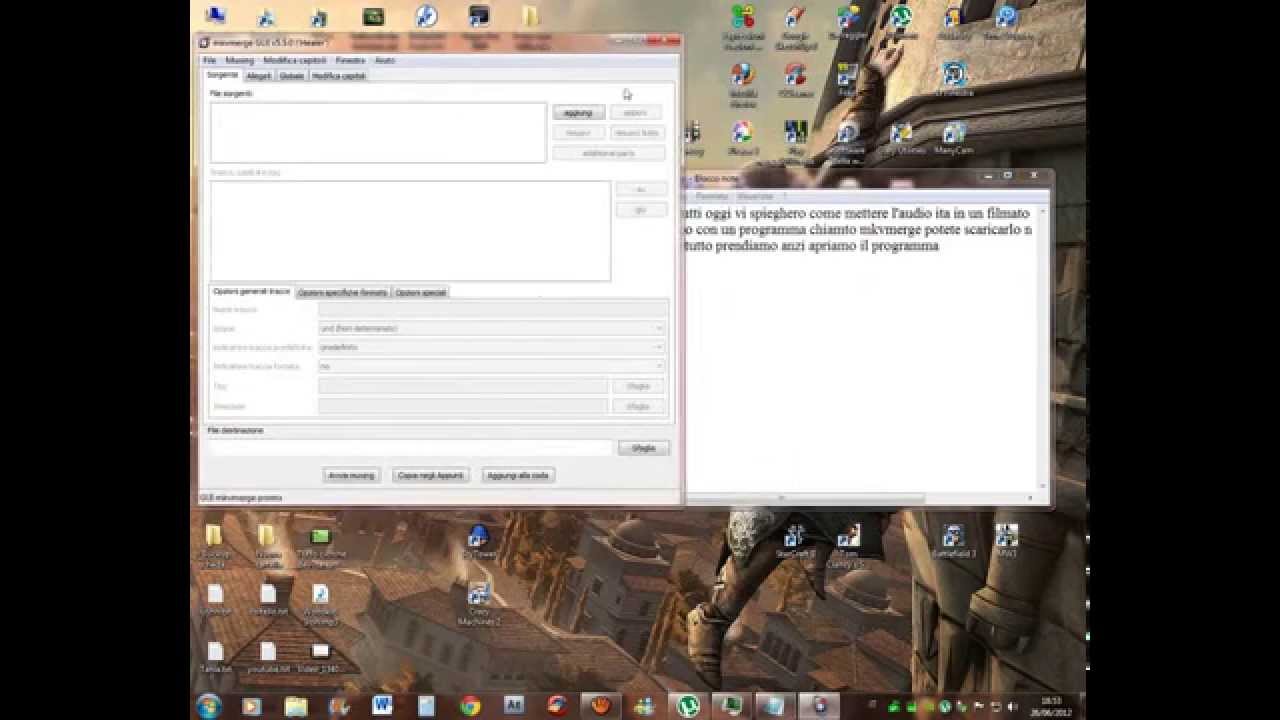Viewport: 1280px width, 720px height.
Task: Expand the Indicatore traccia forzata dropdown
Action: tap(492, 366)
